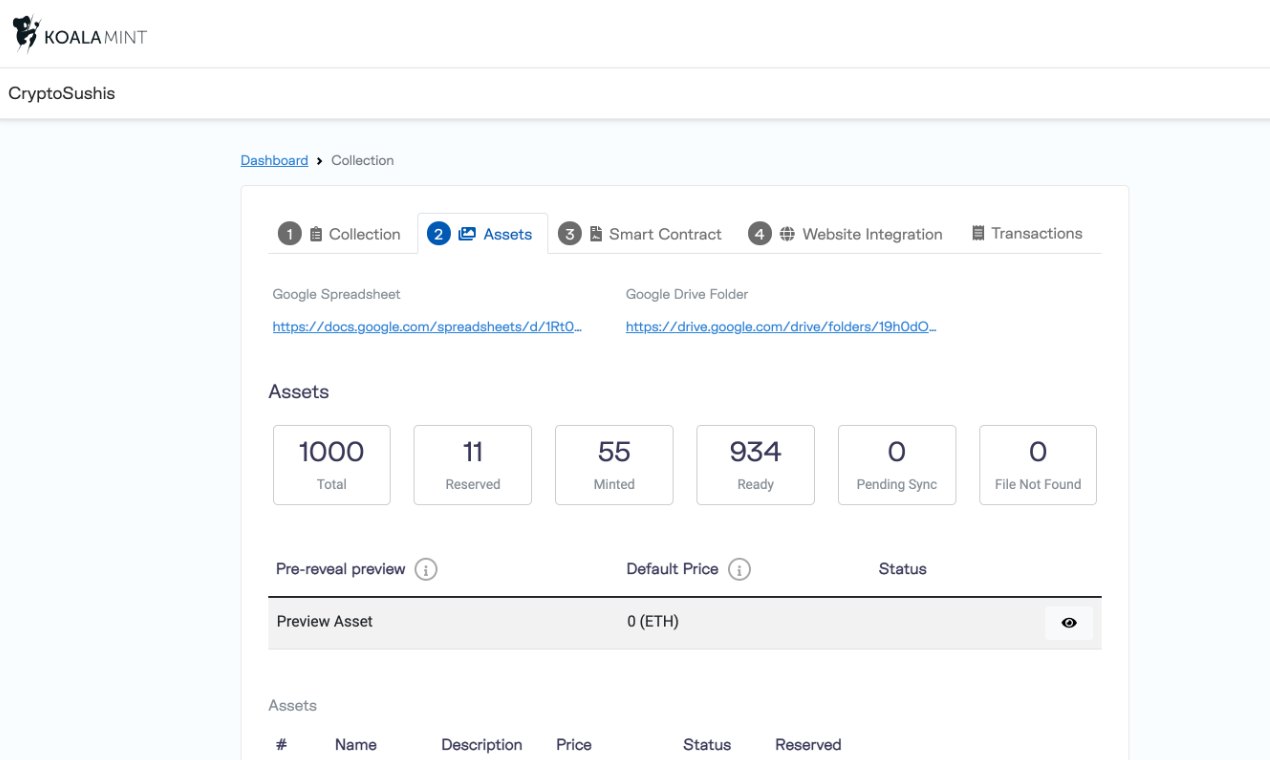Click the KoalaMint koala logo
Viewport: 1270px width, 760px height.
(x=26, y=33)
